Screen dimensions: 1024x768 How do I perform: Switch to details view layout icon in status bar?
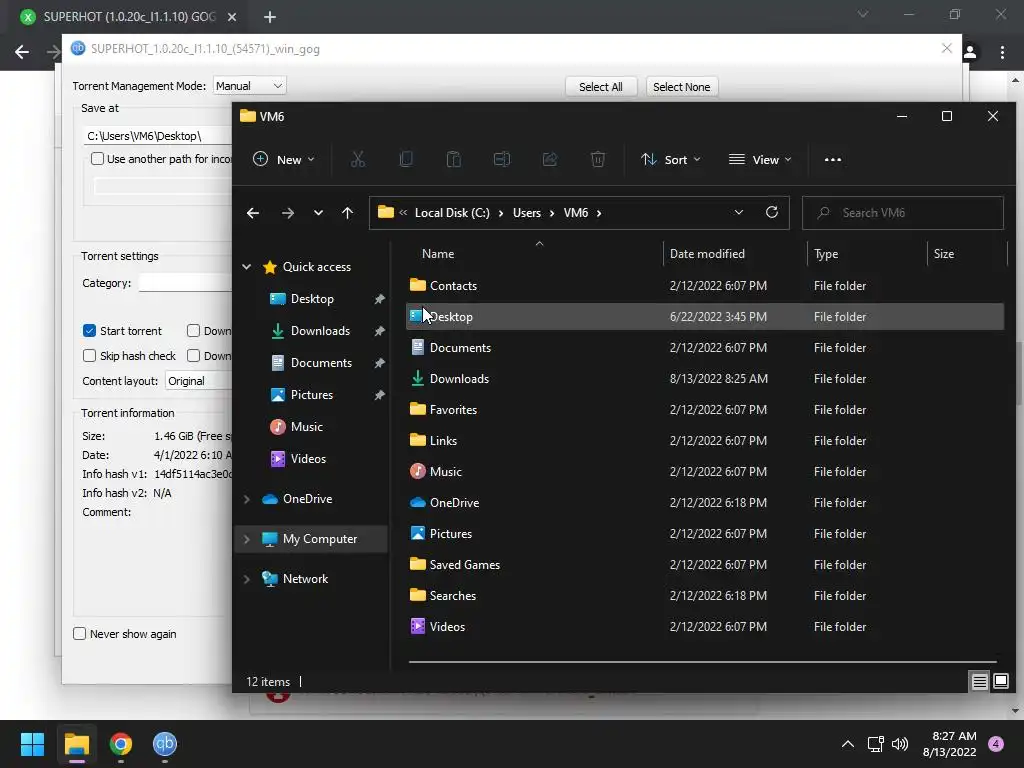click(980, 682)
